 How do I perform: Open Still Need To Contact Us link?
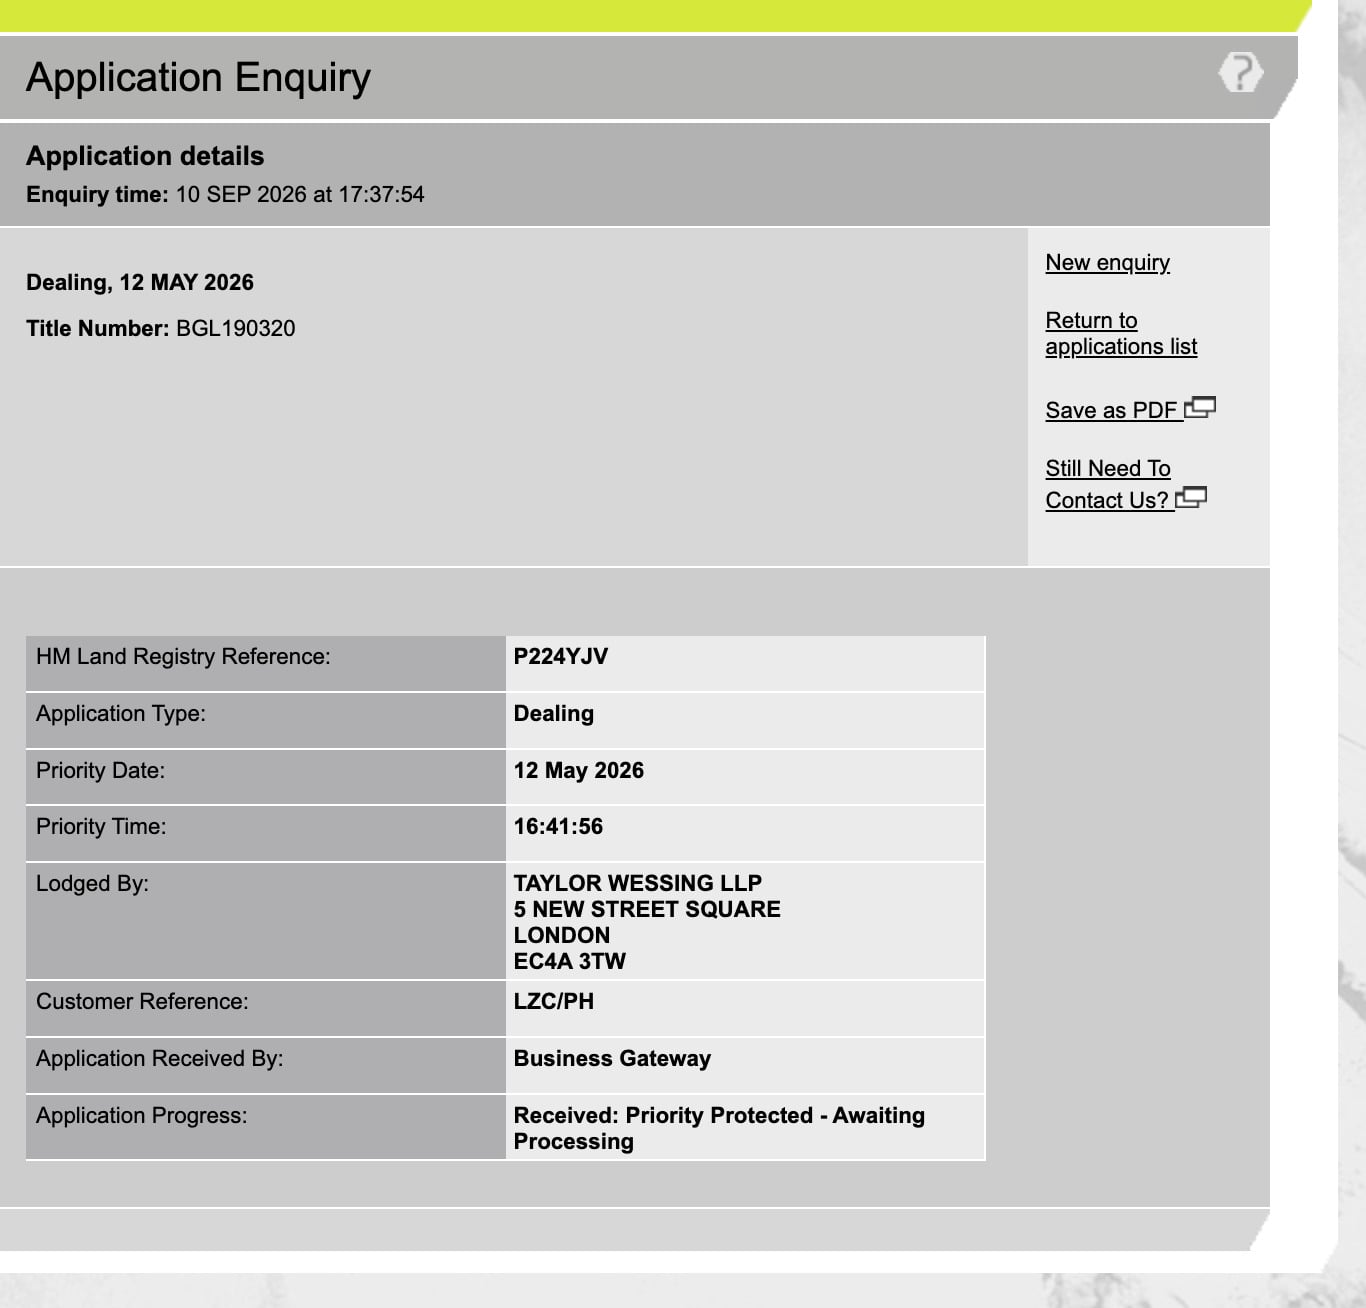pos(1108,484)
